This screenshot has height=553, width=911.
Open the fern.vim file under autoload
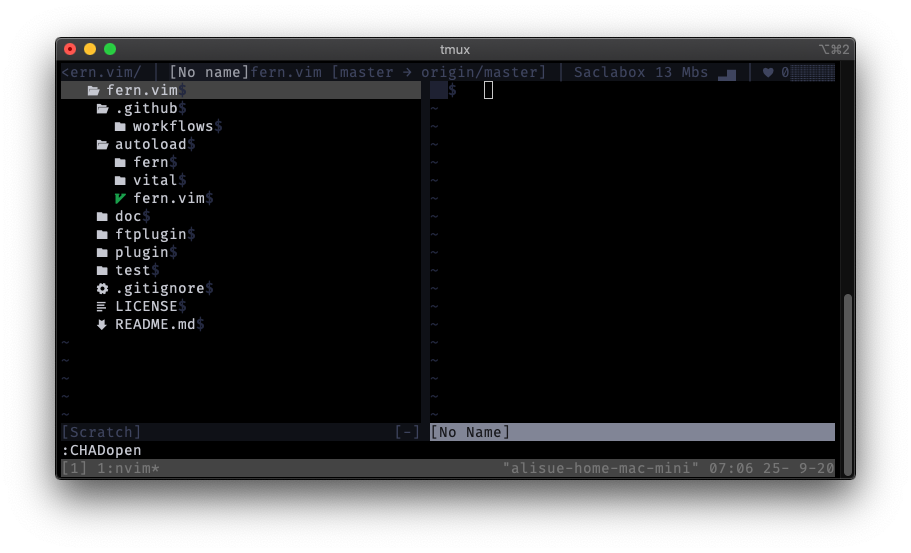pyautogui.click(x=169, y=198)
